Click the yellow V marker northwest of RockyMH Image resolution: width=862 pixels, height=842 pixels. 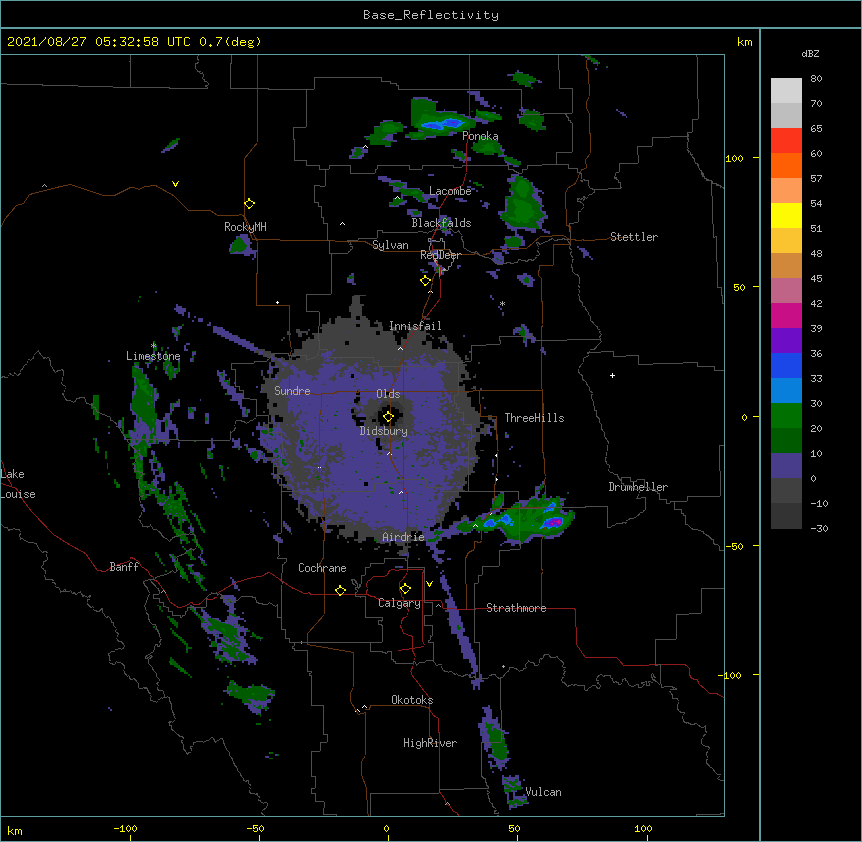tap(175, 184)
